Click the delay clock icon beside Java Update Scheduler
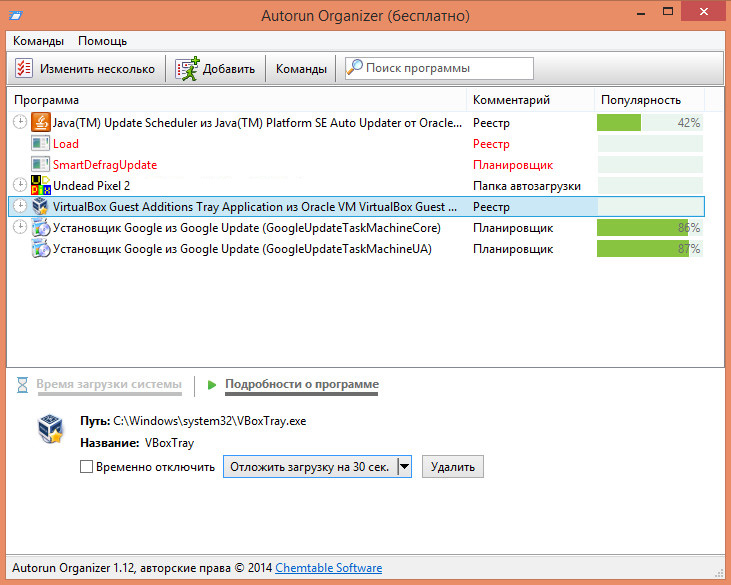This screenshot has height=585, width=731. point(20,122)
